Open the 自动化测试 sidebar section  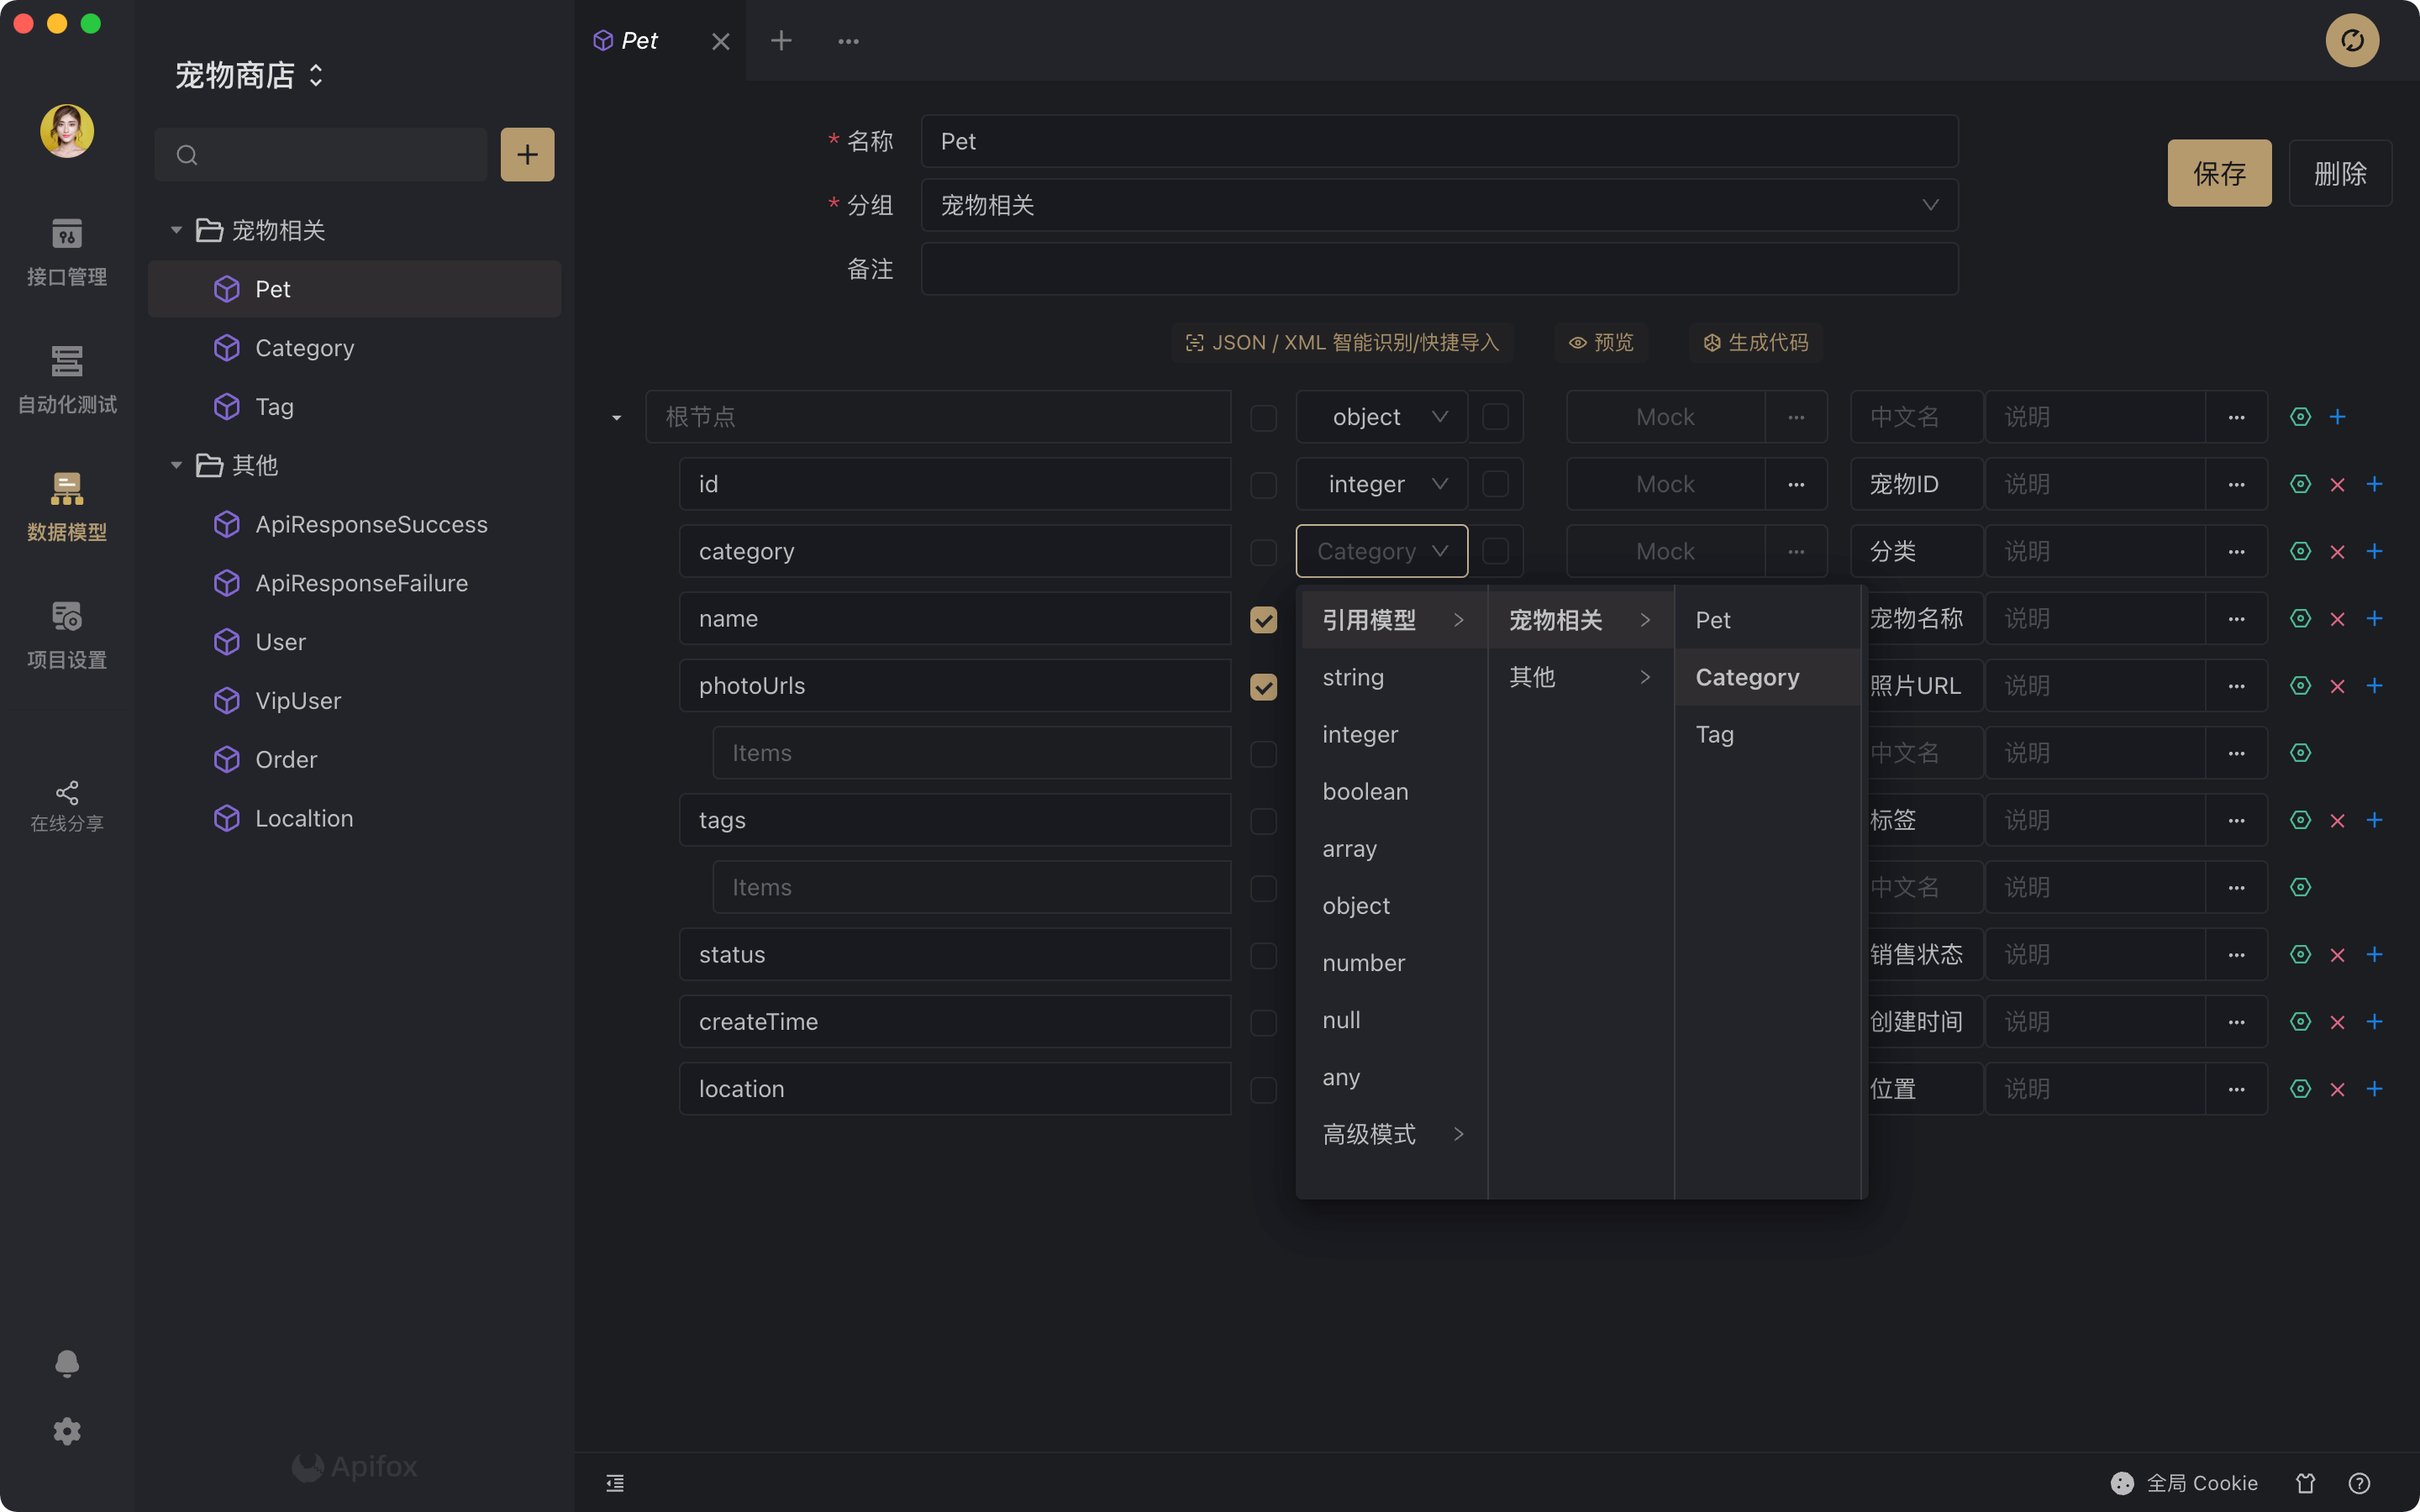coord(66,379)
